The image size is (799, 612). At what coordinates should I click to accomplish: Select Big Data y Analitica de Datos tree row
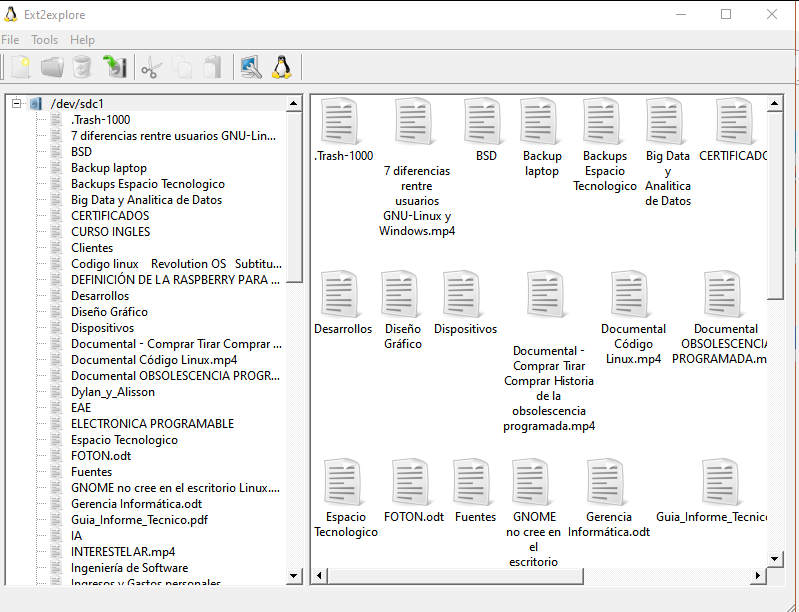[x=146, y=200]
